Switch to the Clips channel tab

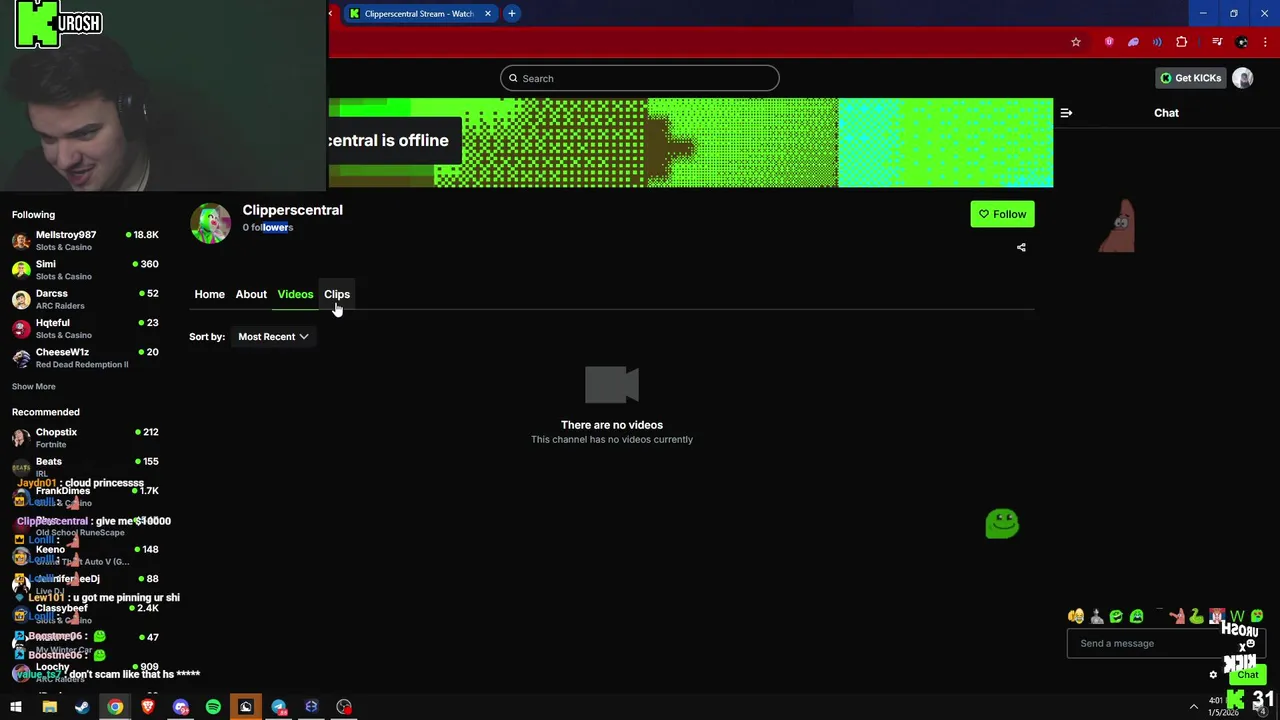(337, 294)
